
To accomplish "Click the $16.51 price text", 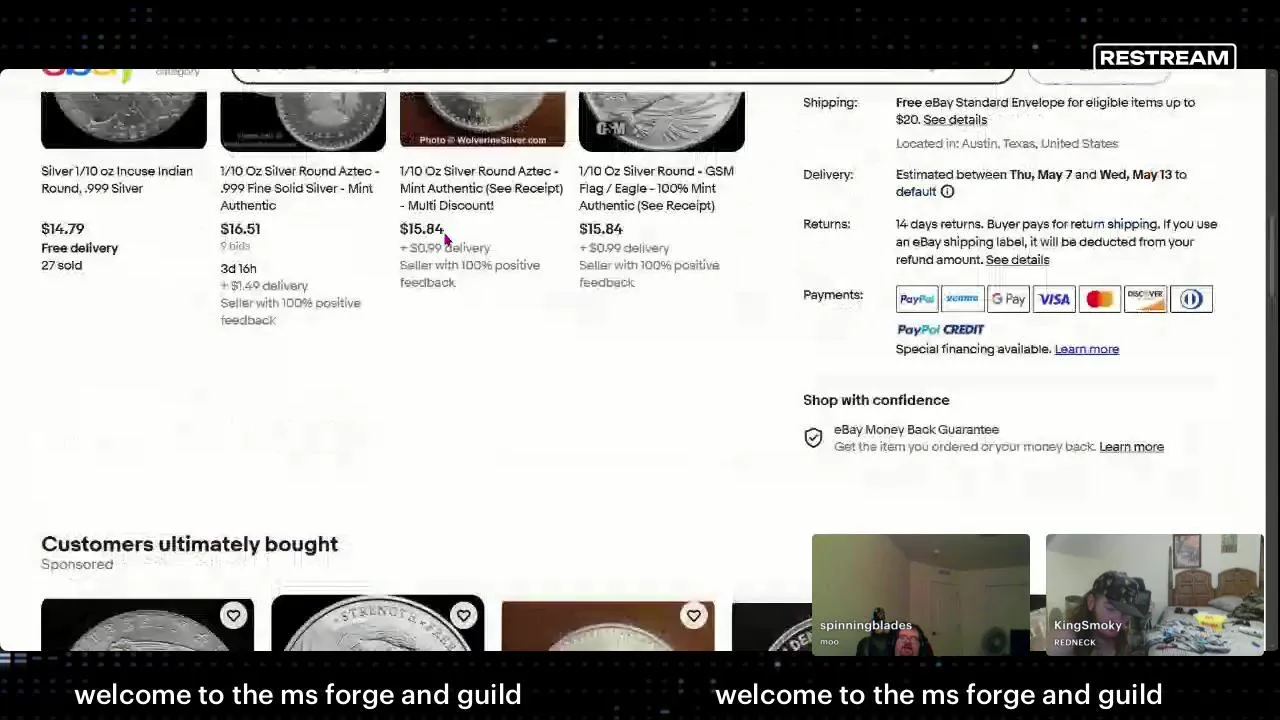I will (x=240, y=229).
